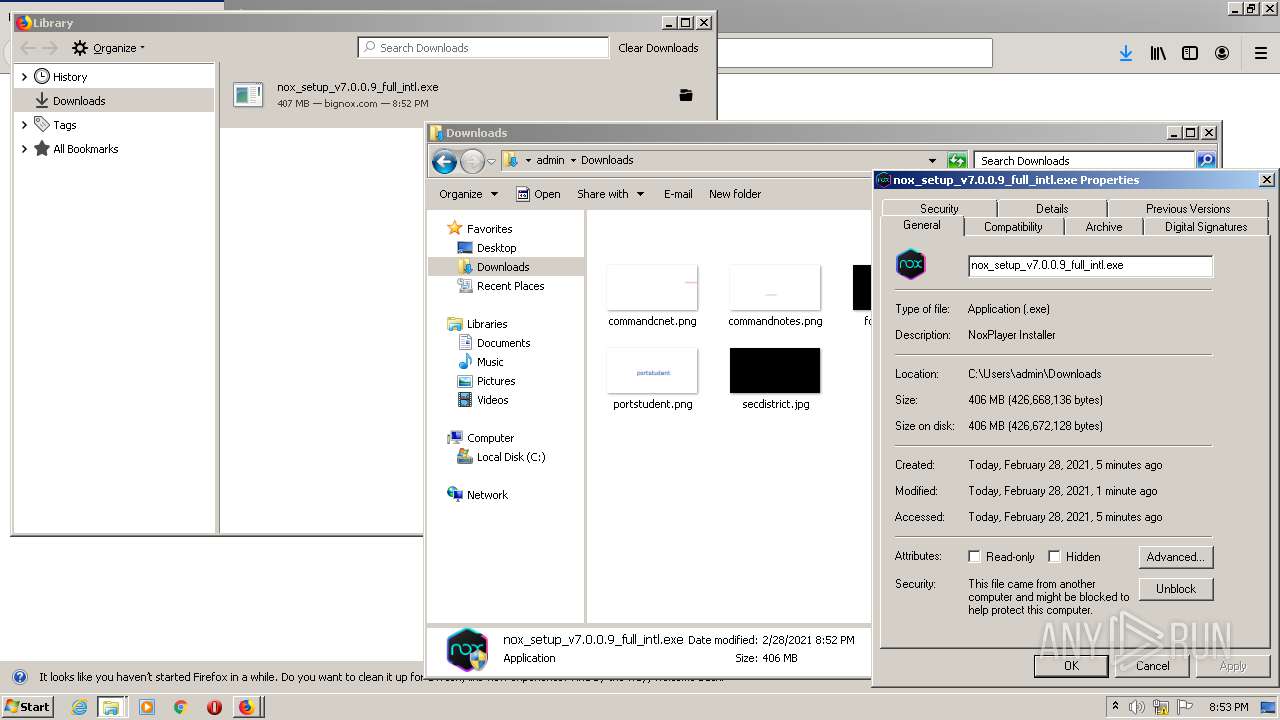Switch to the Archive tab

coord(1104,227)
